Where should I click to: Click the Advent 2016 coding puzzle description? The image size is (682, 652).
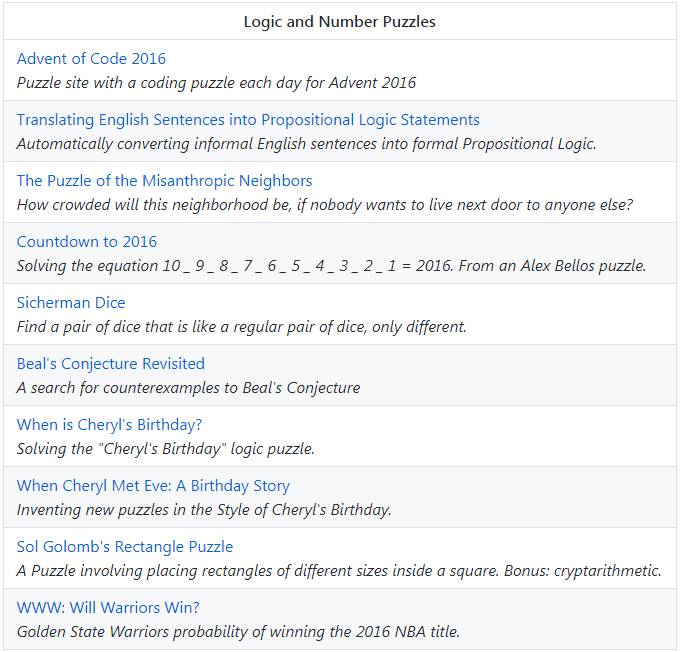216,83
